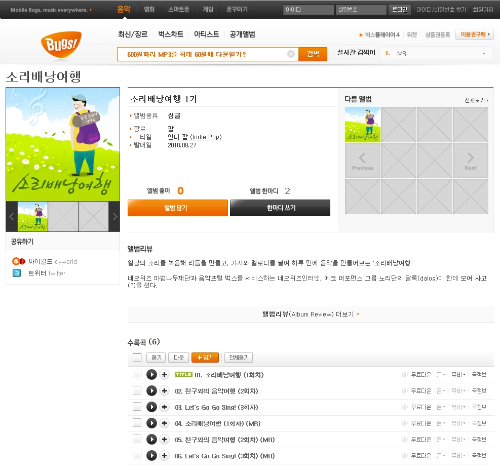
Task: Click the 듣기 button next to the select-all checkbox
Action: [x=156, y=358]
